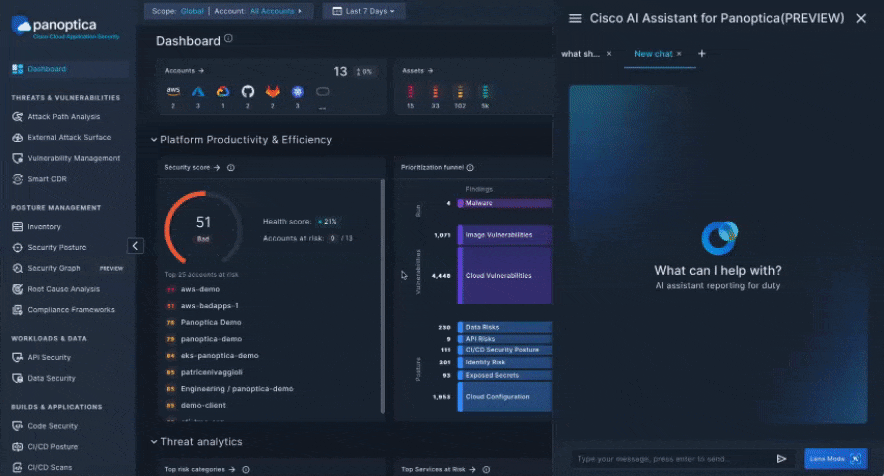Switch to the 'what sh...' chat tab
Image resolution: width=884 pixels, height=476 pixels.
(580, 54)
